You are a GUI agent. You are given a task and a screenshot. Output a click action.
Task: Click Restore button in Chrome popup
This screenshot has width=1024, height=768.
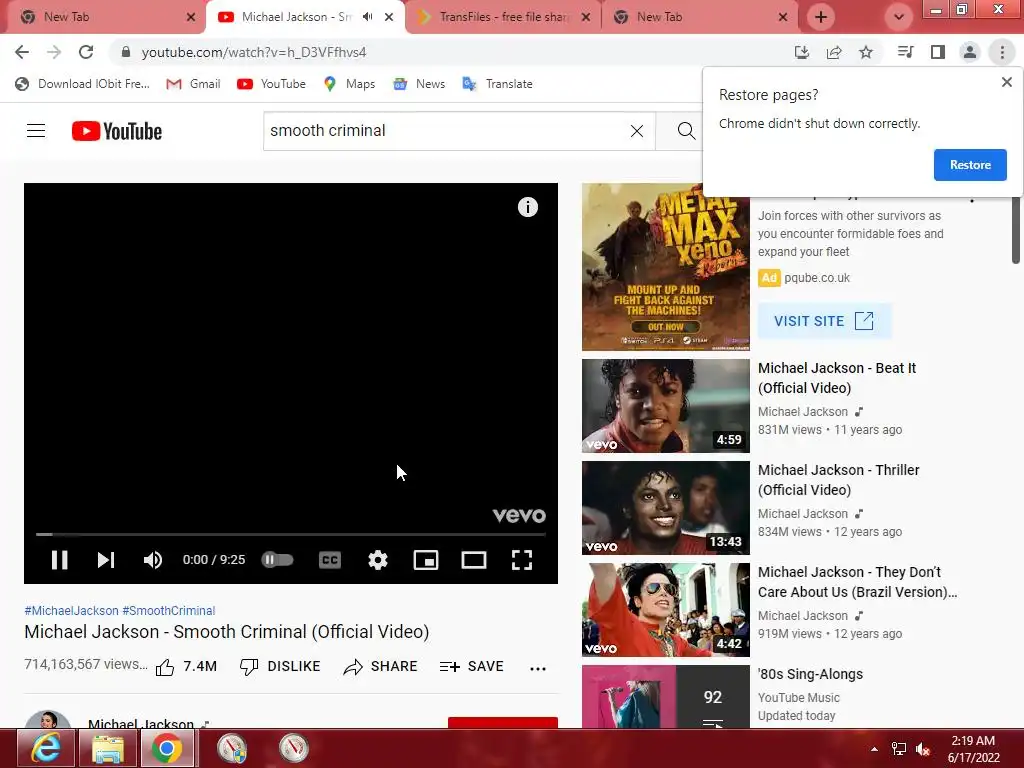coord(970,165)
